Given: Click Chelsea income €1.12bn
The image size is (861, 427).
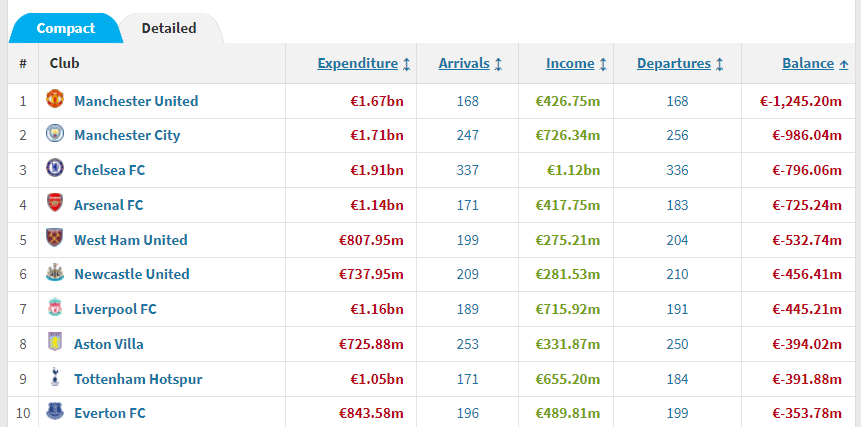Looking at the screenshot, I should pos(573,170).
